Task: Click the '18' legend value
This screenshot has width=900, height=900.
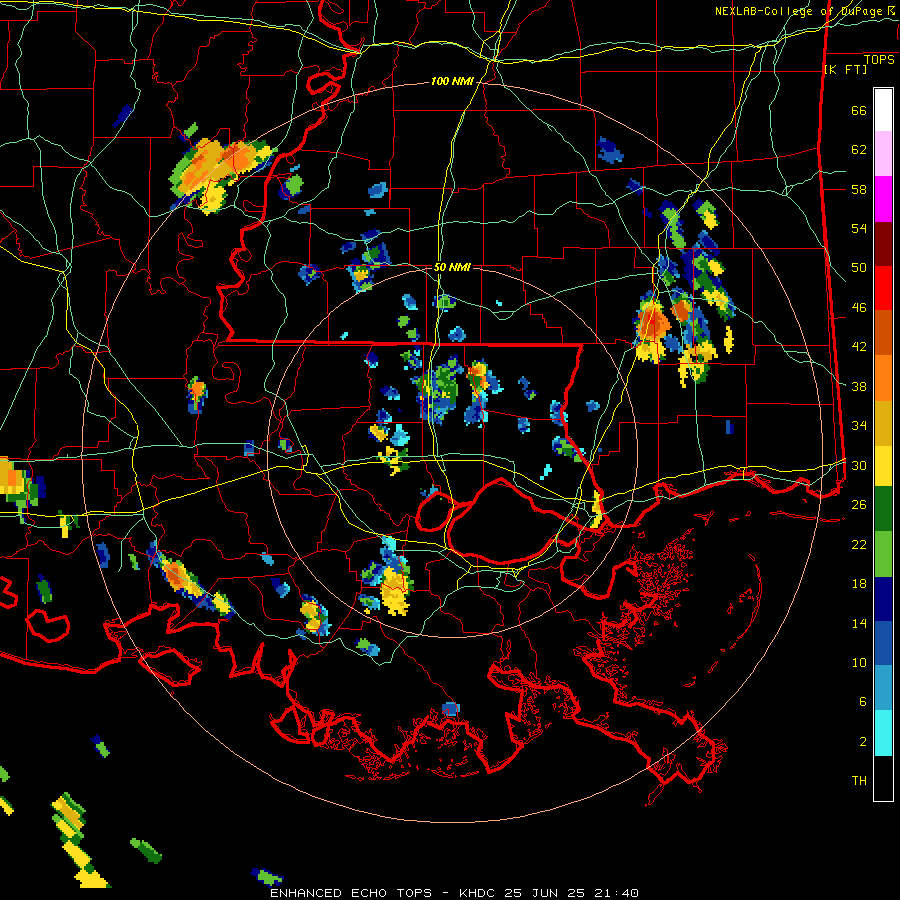Action: point(859,584)
